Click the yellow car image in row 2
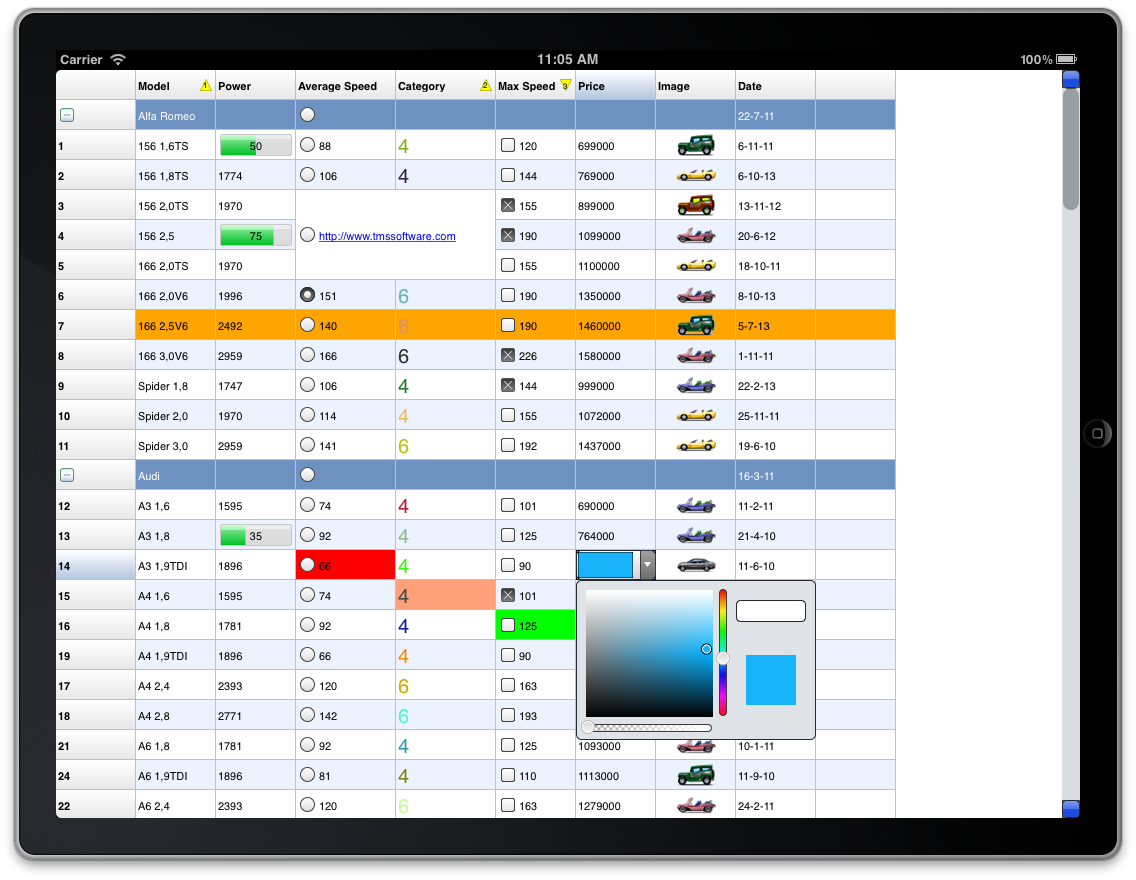This screenshot has height=880, width=1136. click(695, 176)
